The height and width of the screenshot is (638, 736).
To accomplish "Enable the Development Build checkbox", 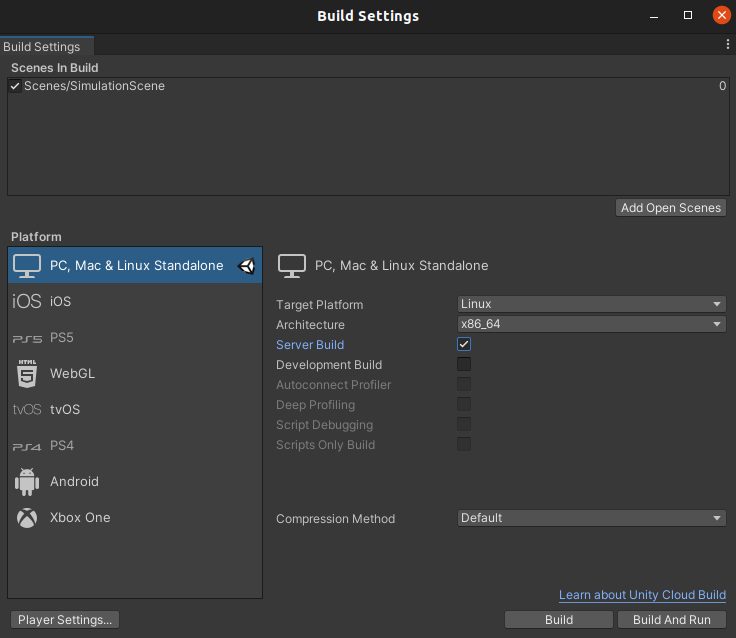I will pos(464,364).
